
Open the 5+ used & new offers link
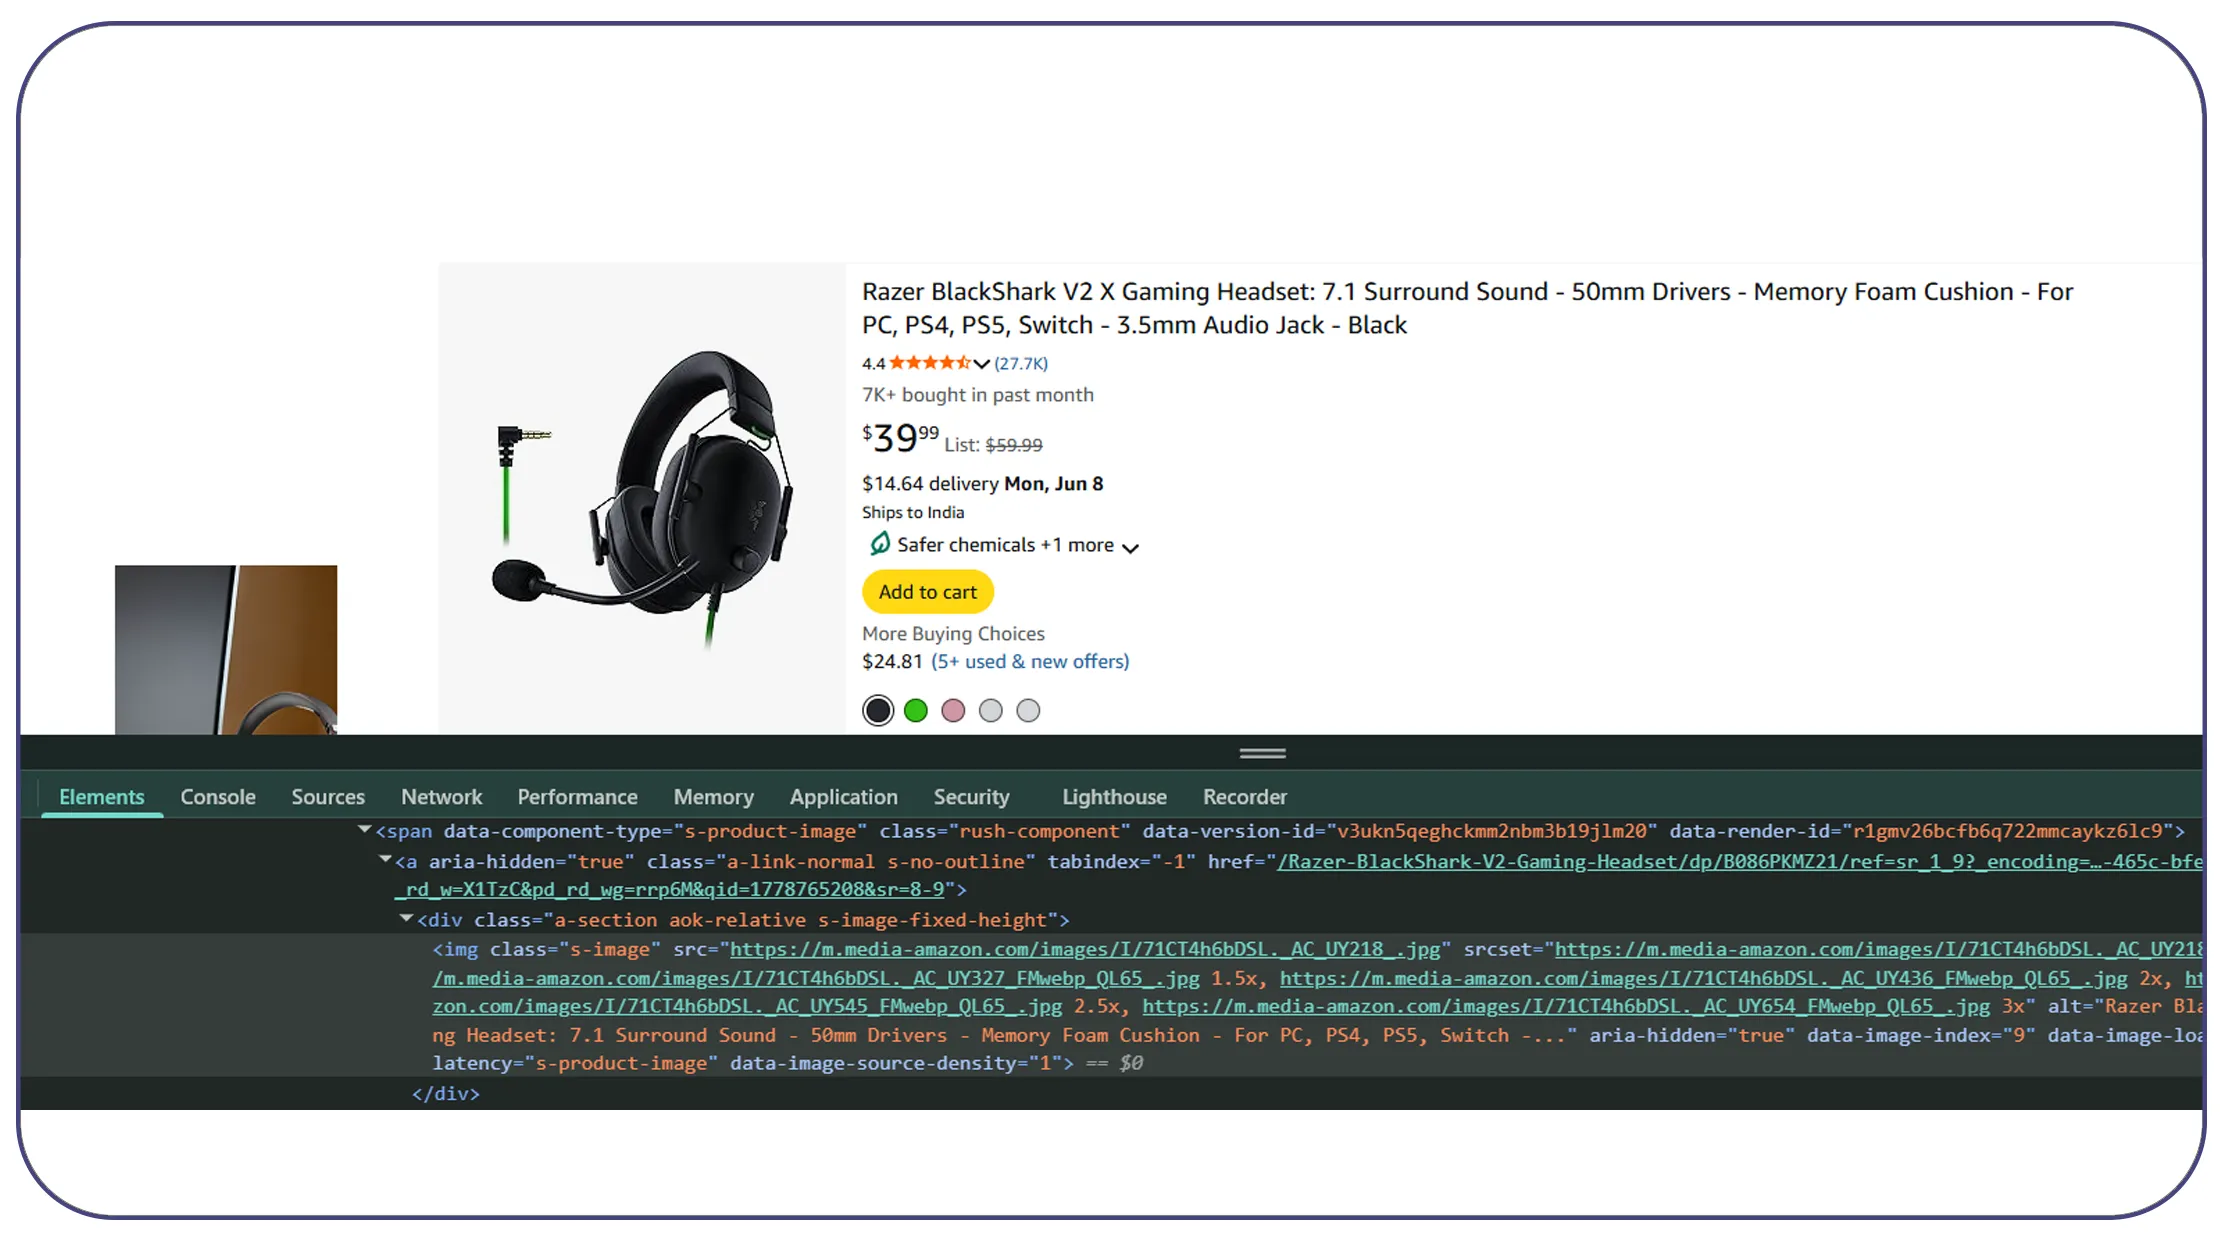(x=1030, y=662)
